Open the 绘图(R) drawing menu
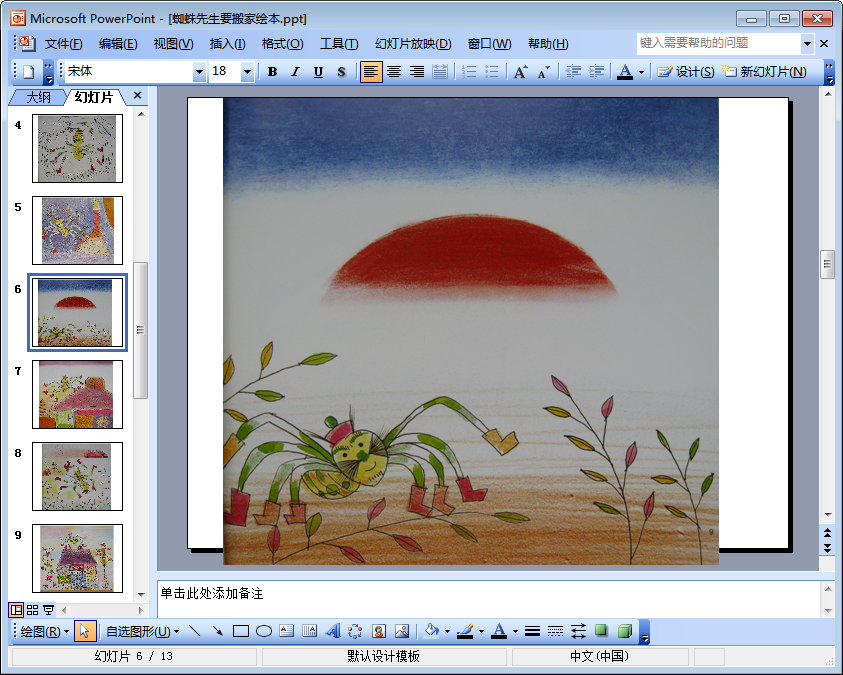 [x=45, y=631]
